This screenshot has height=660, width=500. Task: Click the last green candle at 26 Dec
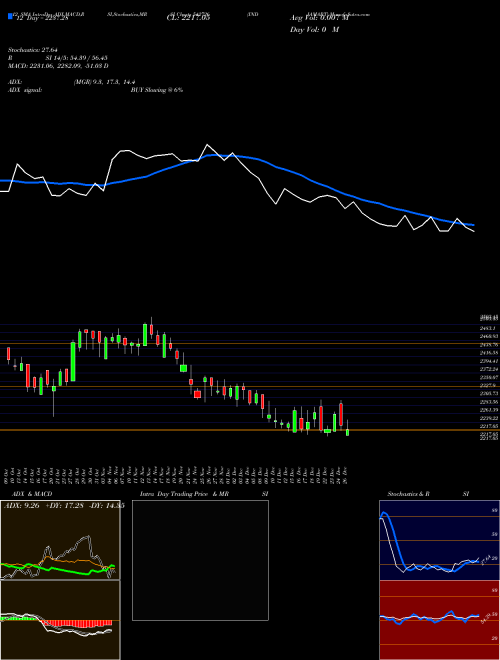click(348, 432)
